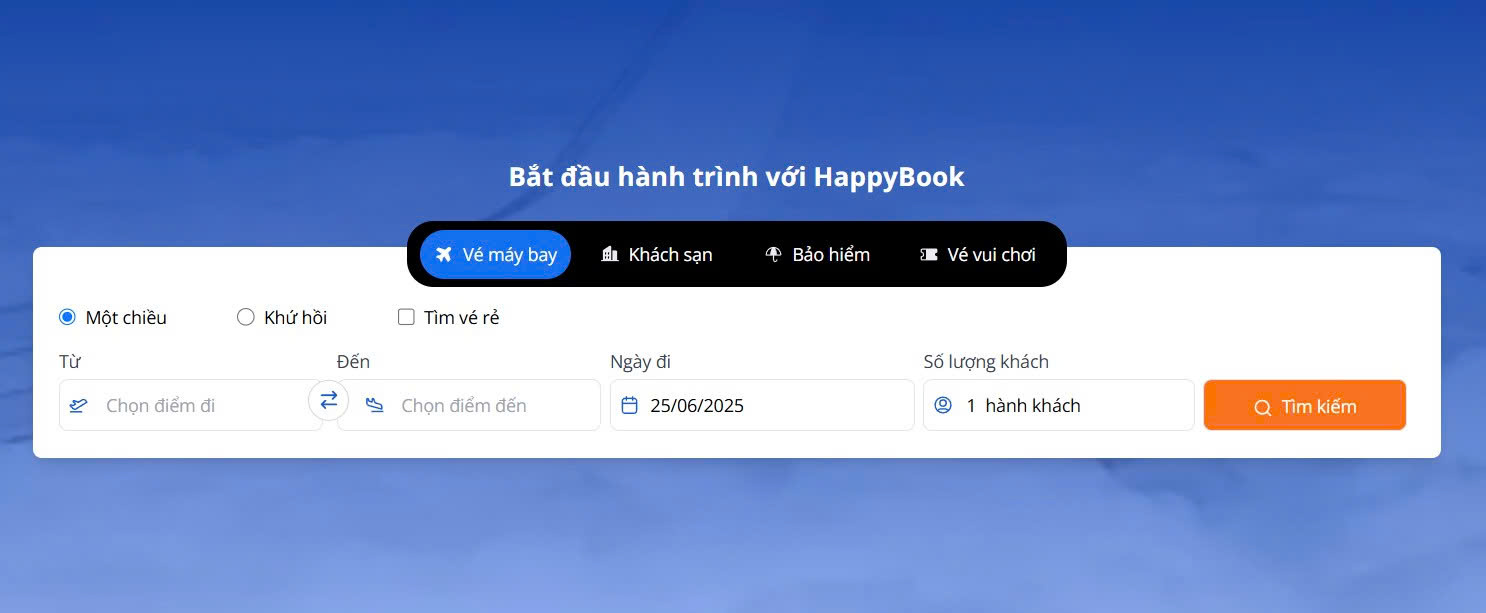Image resolution: width=1486 pixels, height=613 pixels.
Task: Enable the Tìm vé rẻ checkbox
Action: [x=406, y=317]
